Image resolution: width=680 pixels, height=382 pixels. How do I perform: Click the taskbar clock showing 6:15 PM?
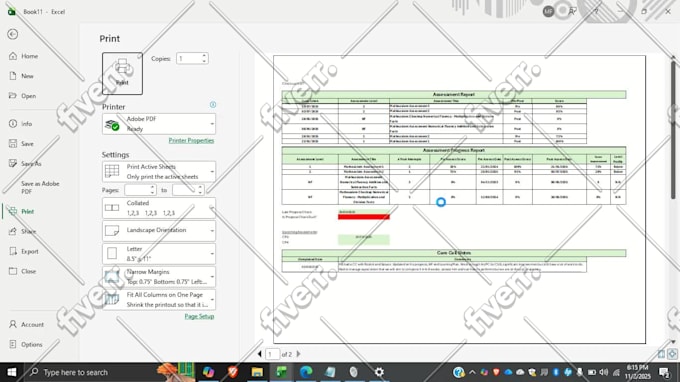point(637,372)
